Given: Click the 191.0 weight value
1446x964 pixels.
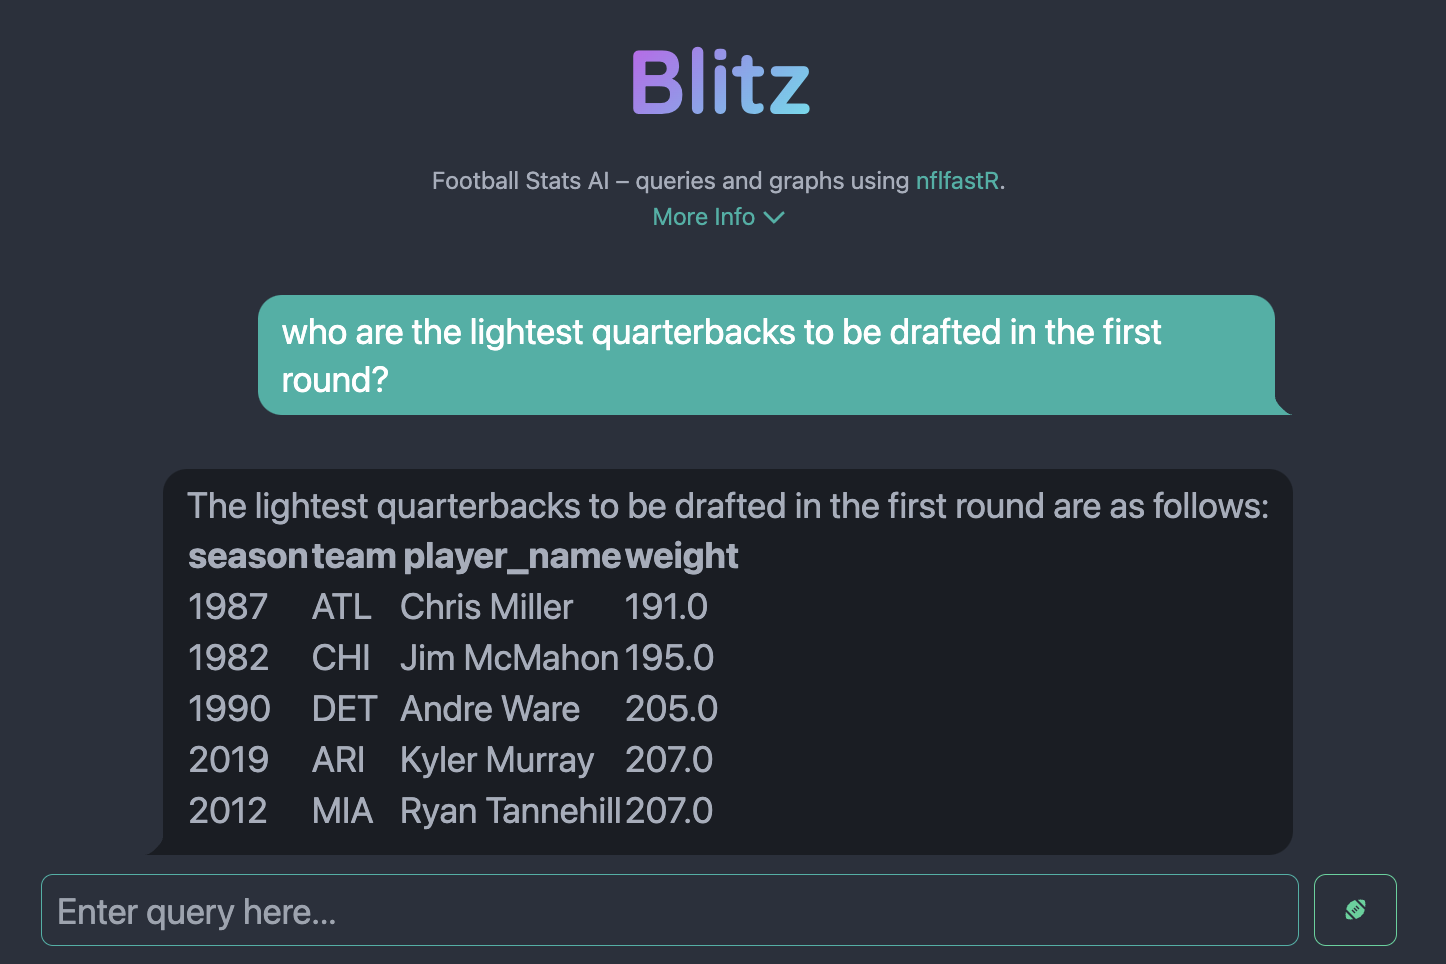Looking at the screenshot, I should (666, 607).
